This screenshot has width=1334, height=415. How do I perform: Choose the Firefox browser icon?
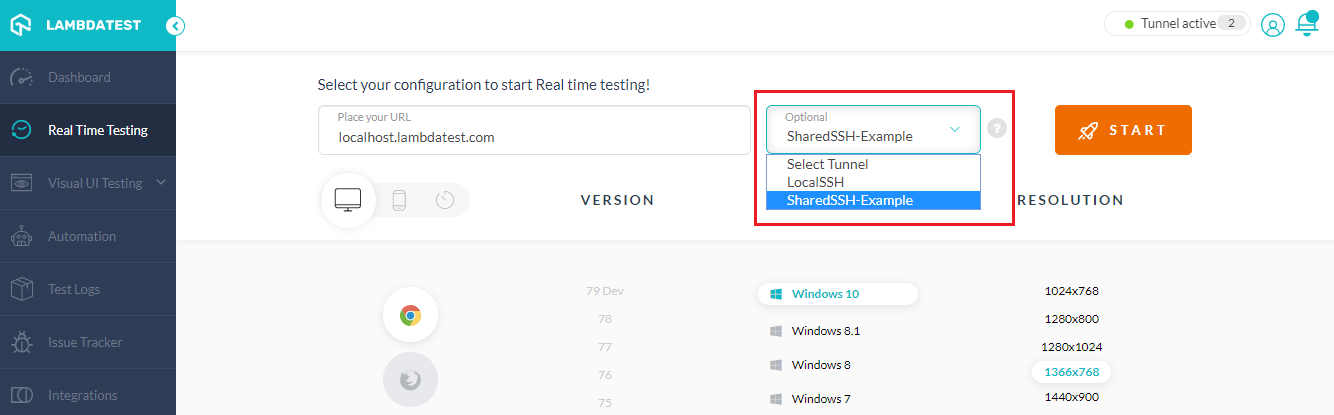click(410, 380)
